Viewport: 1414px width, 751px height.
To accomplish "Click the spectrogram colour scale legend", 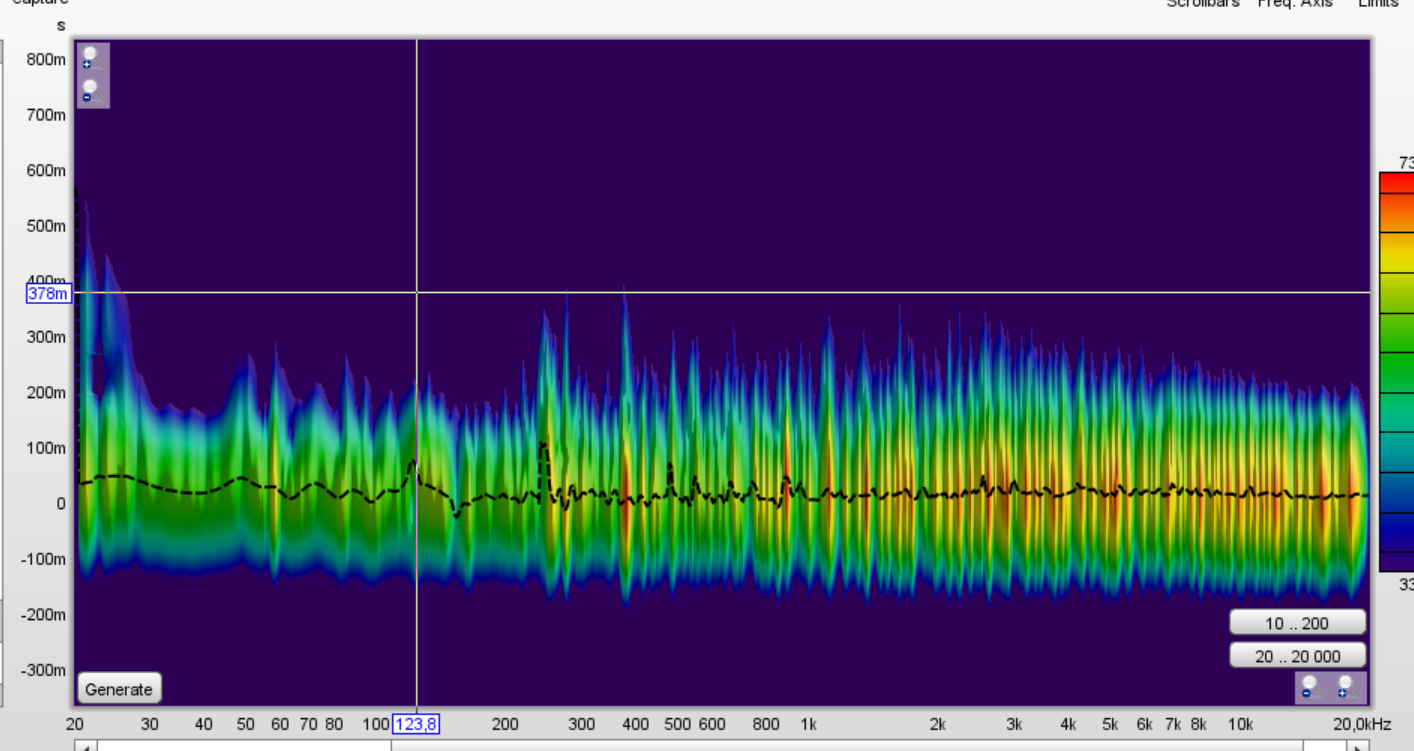I will [1395, 372].
